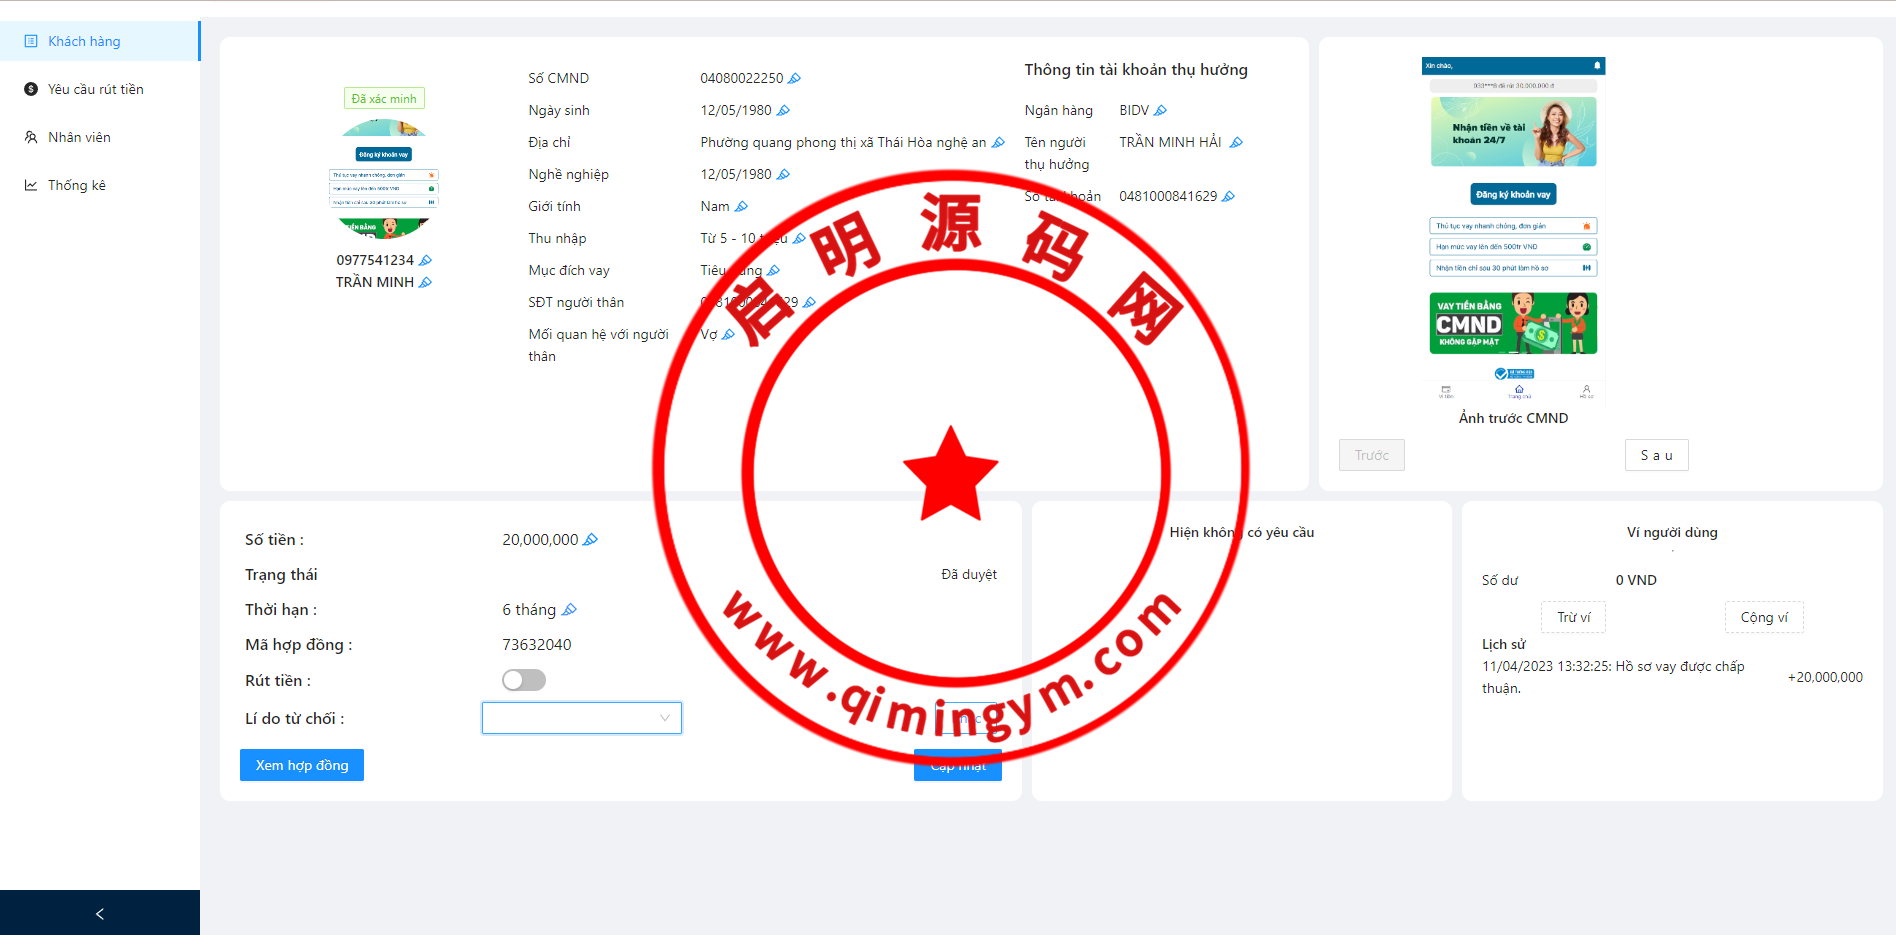The width and height of the screenshot is (1896, 935).
Task: Edit beneficiary name TRẦN MINH HẢI
Action: click(x=1236, y=143)
